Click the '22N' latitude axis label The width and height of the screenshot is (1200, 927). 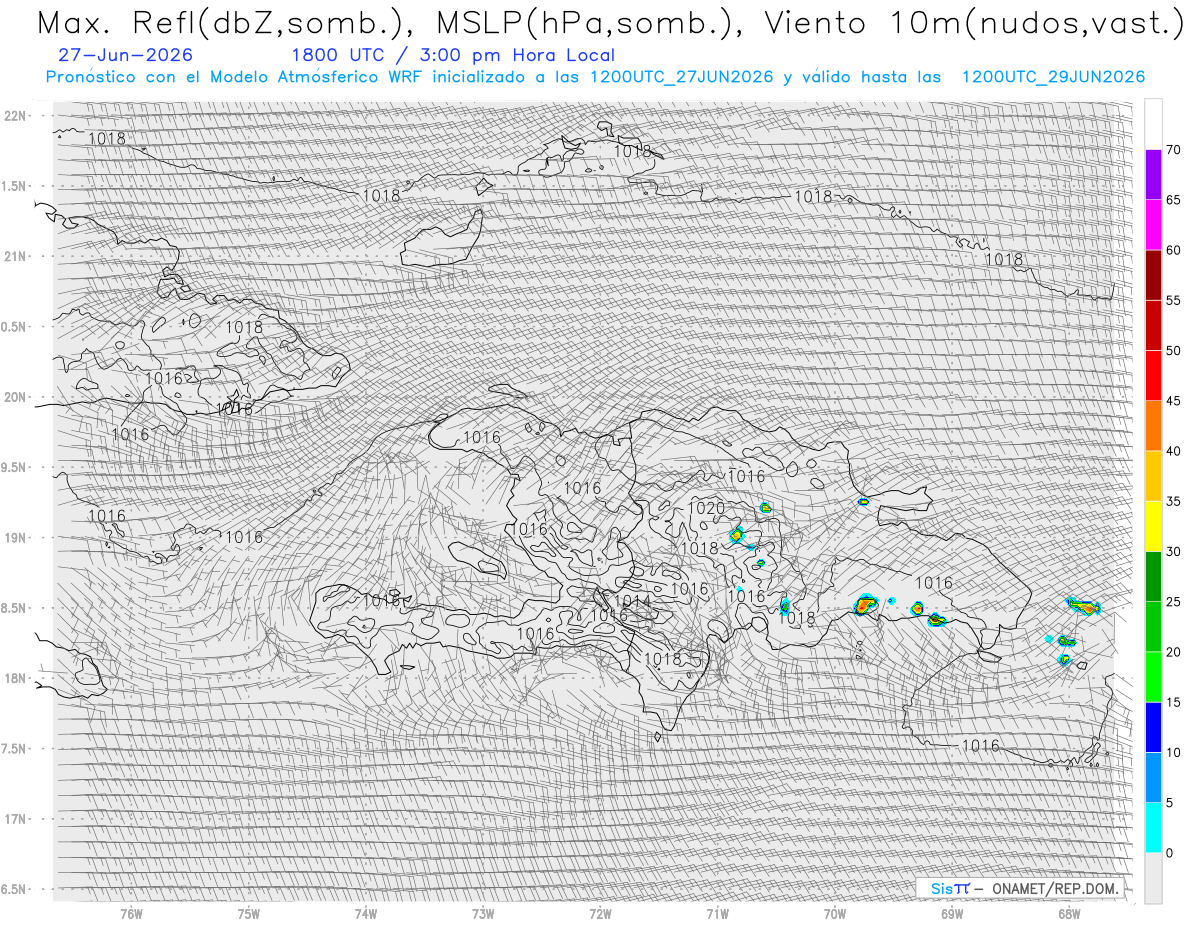[16, 115]
